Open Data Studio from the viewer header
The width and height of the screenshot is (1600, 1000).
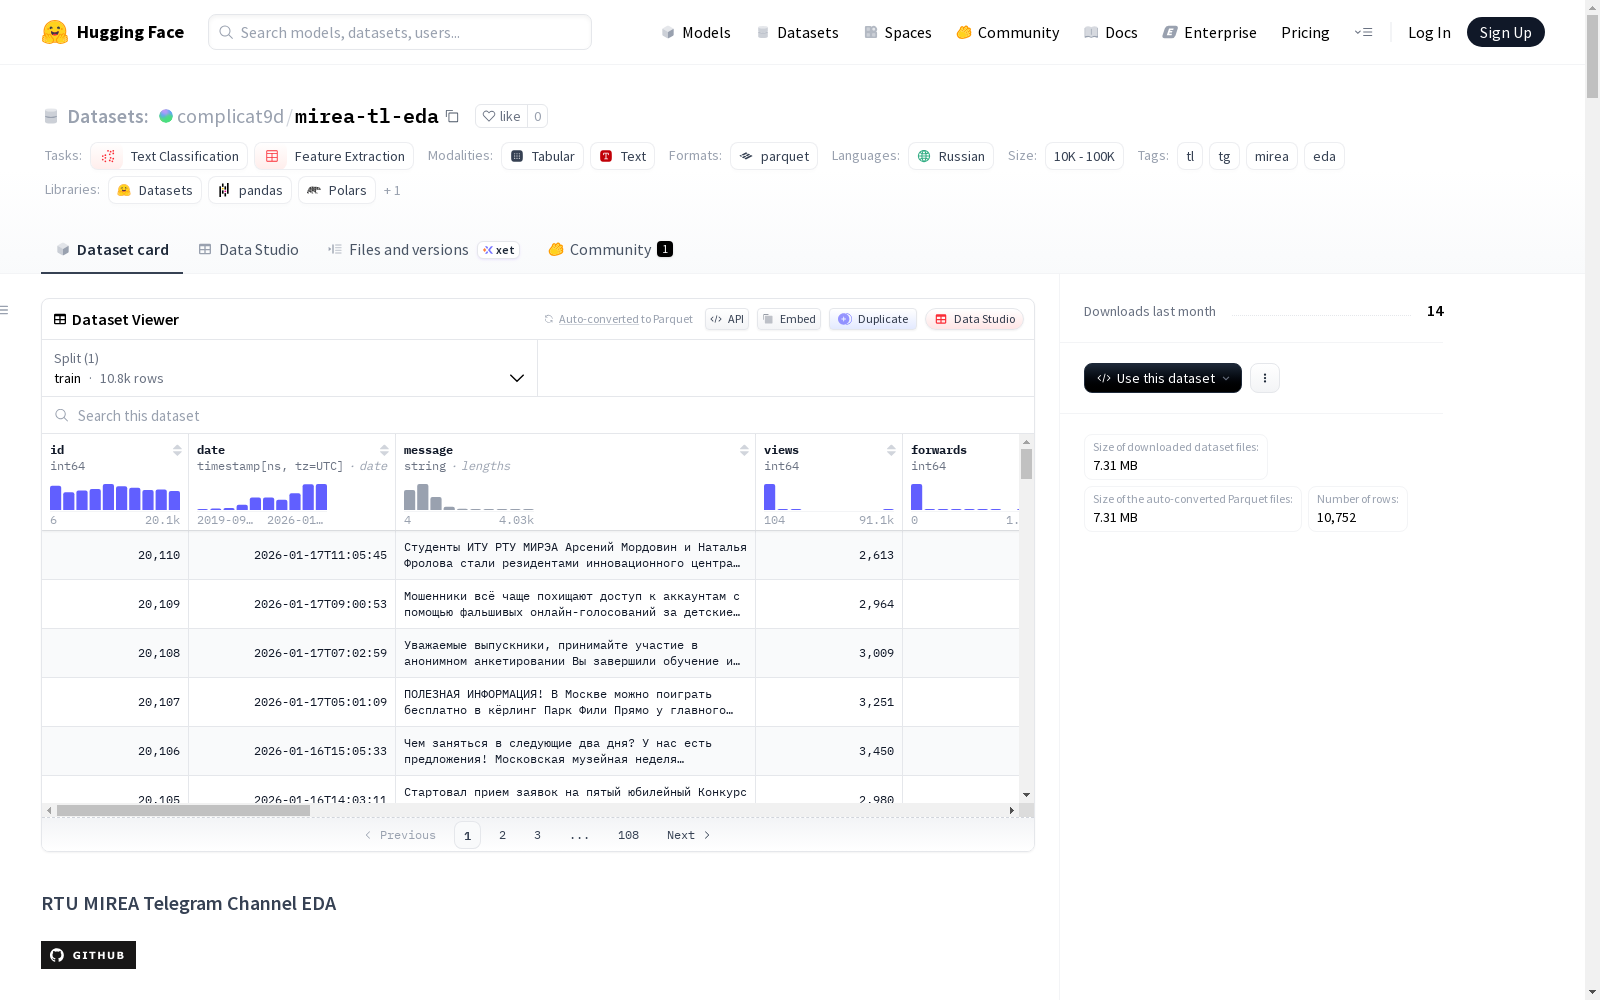point(974,319)
